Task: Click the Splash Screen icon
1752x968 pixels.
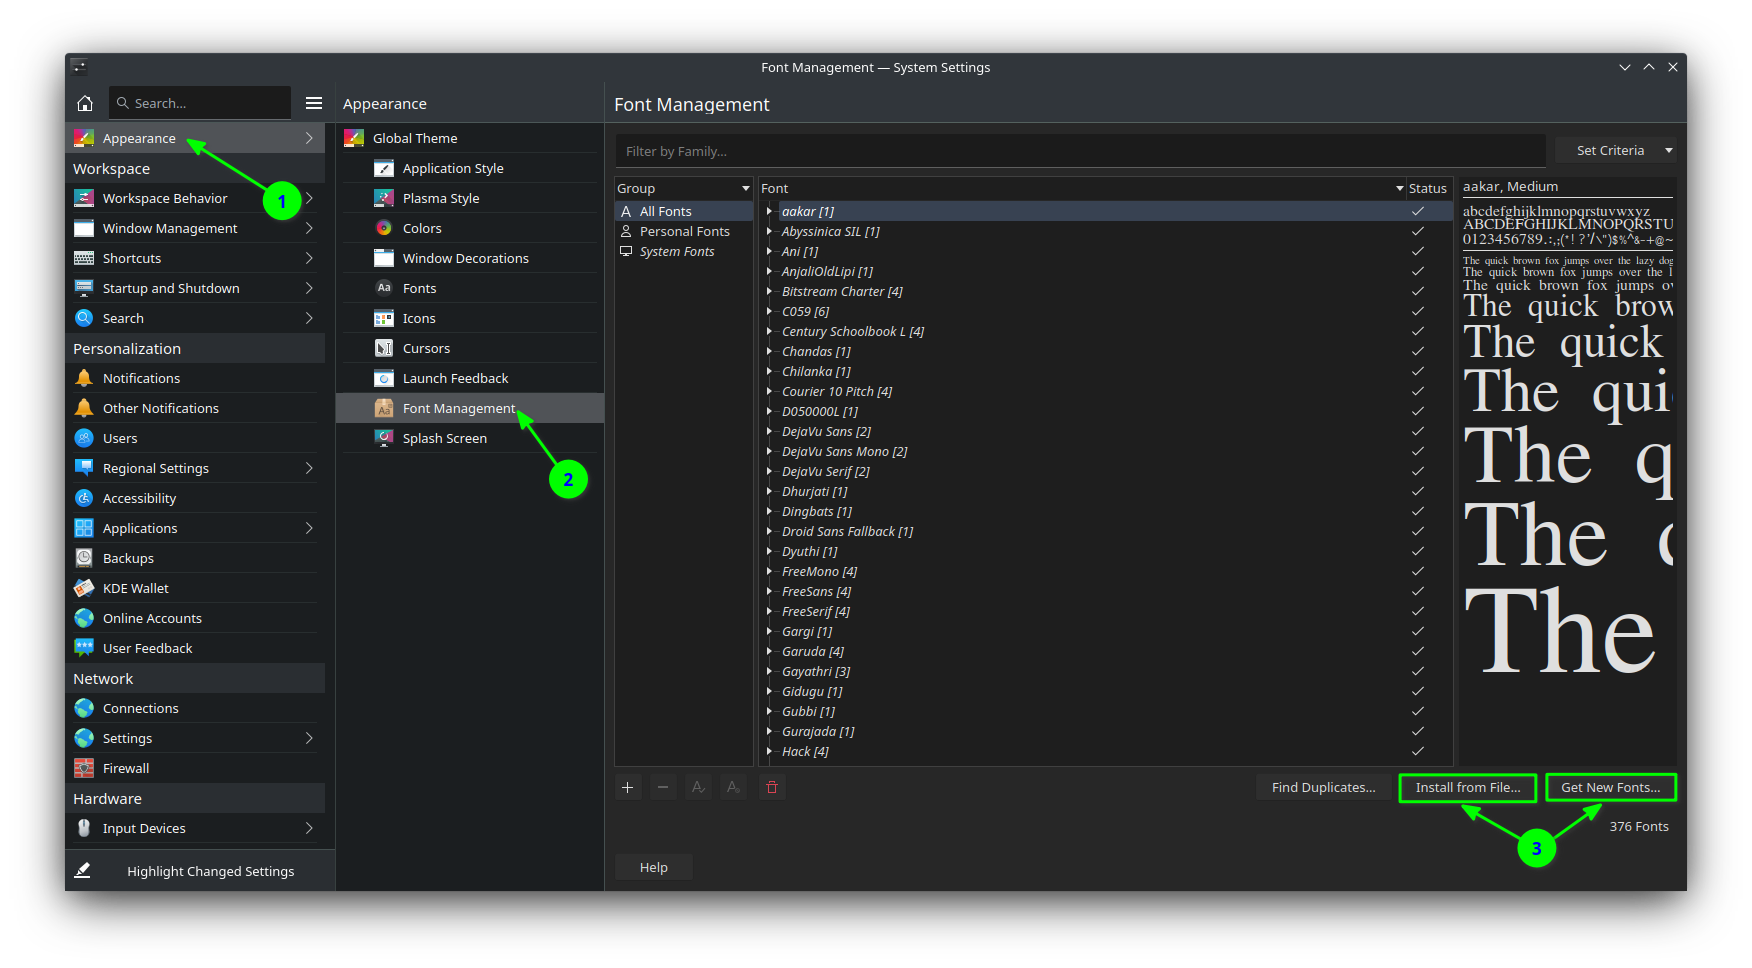Action: (x=384, y=438)
